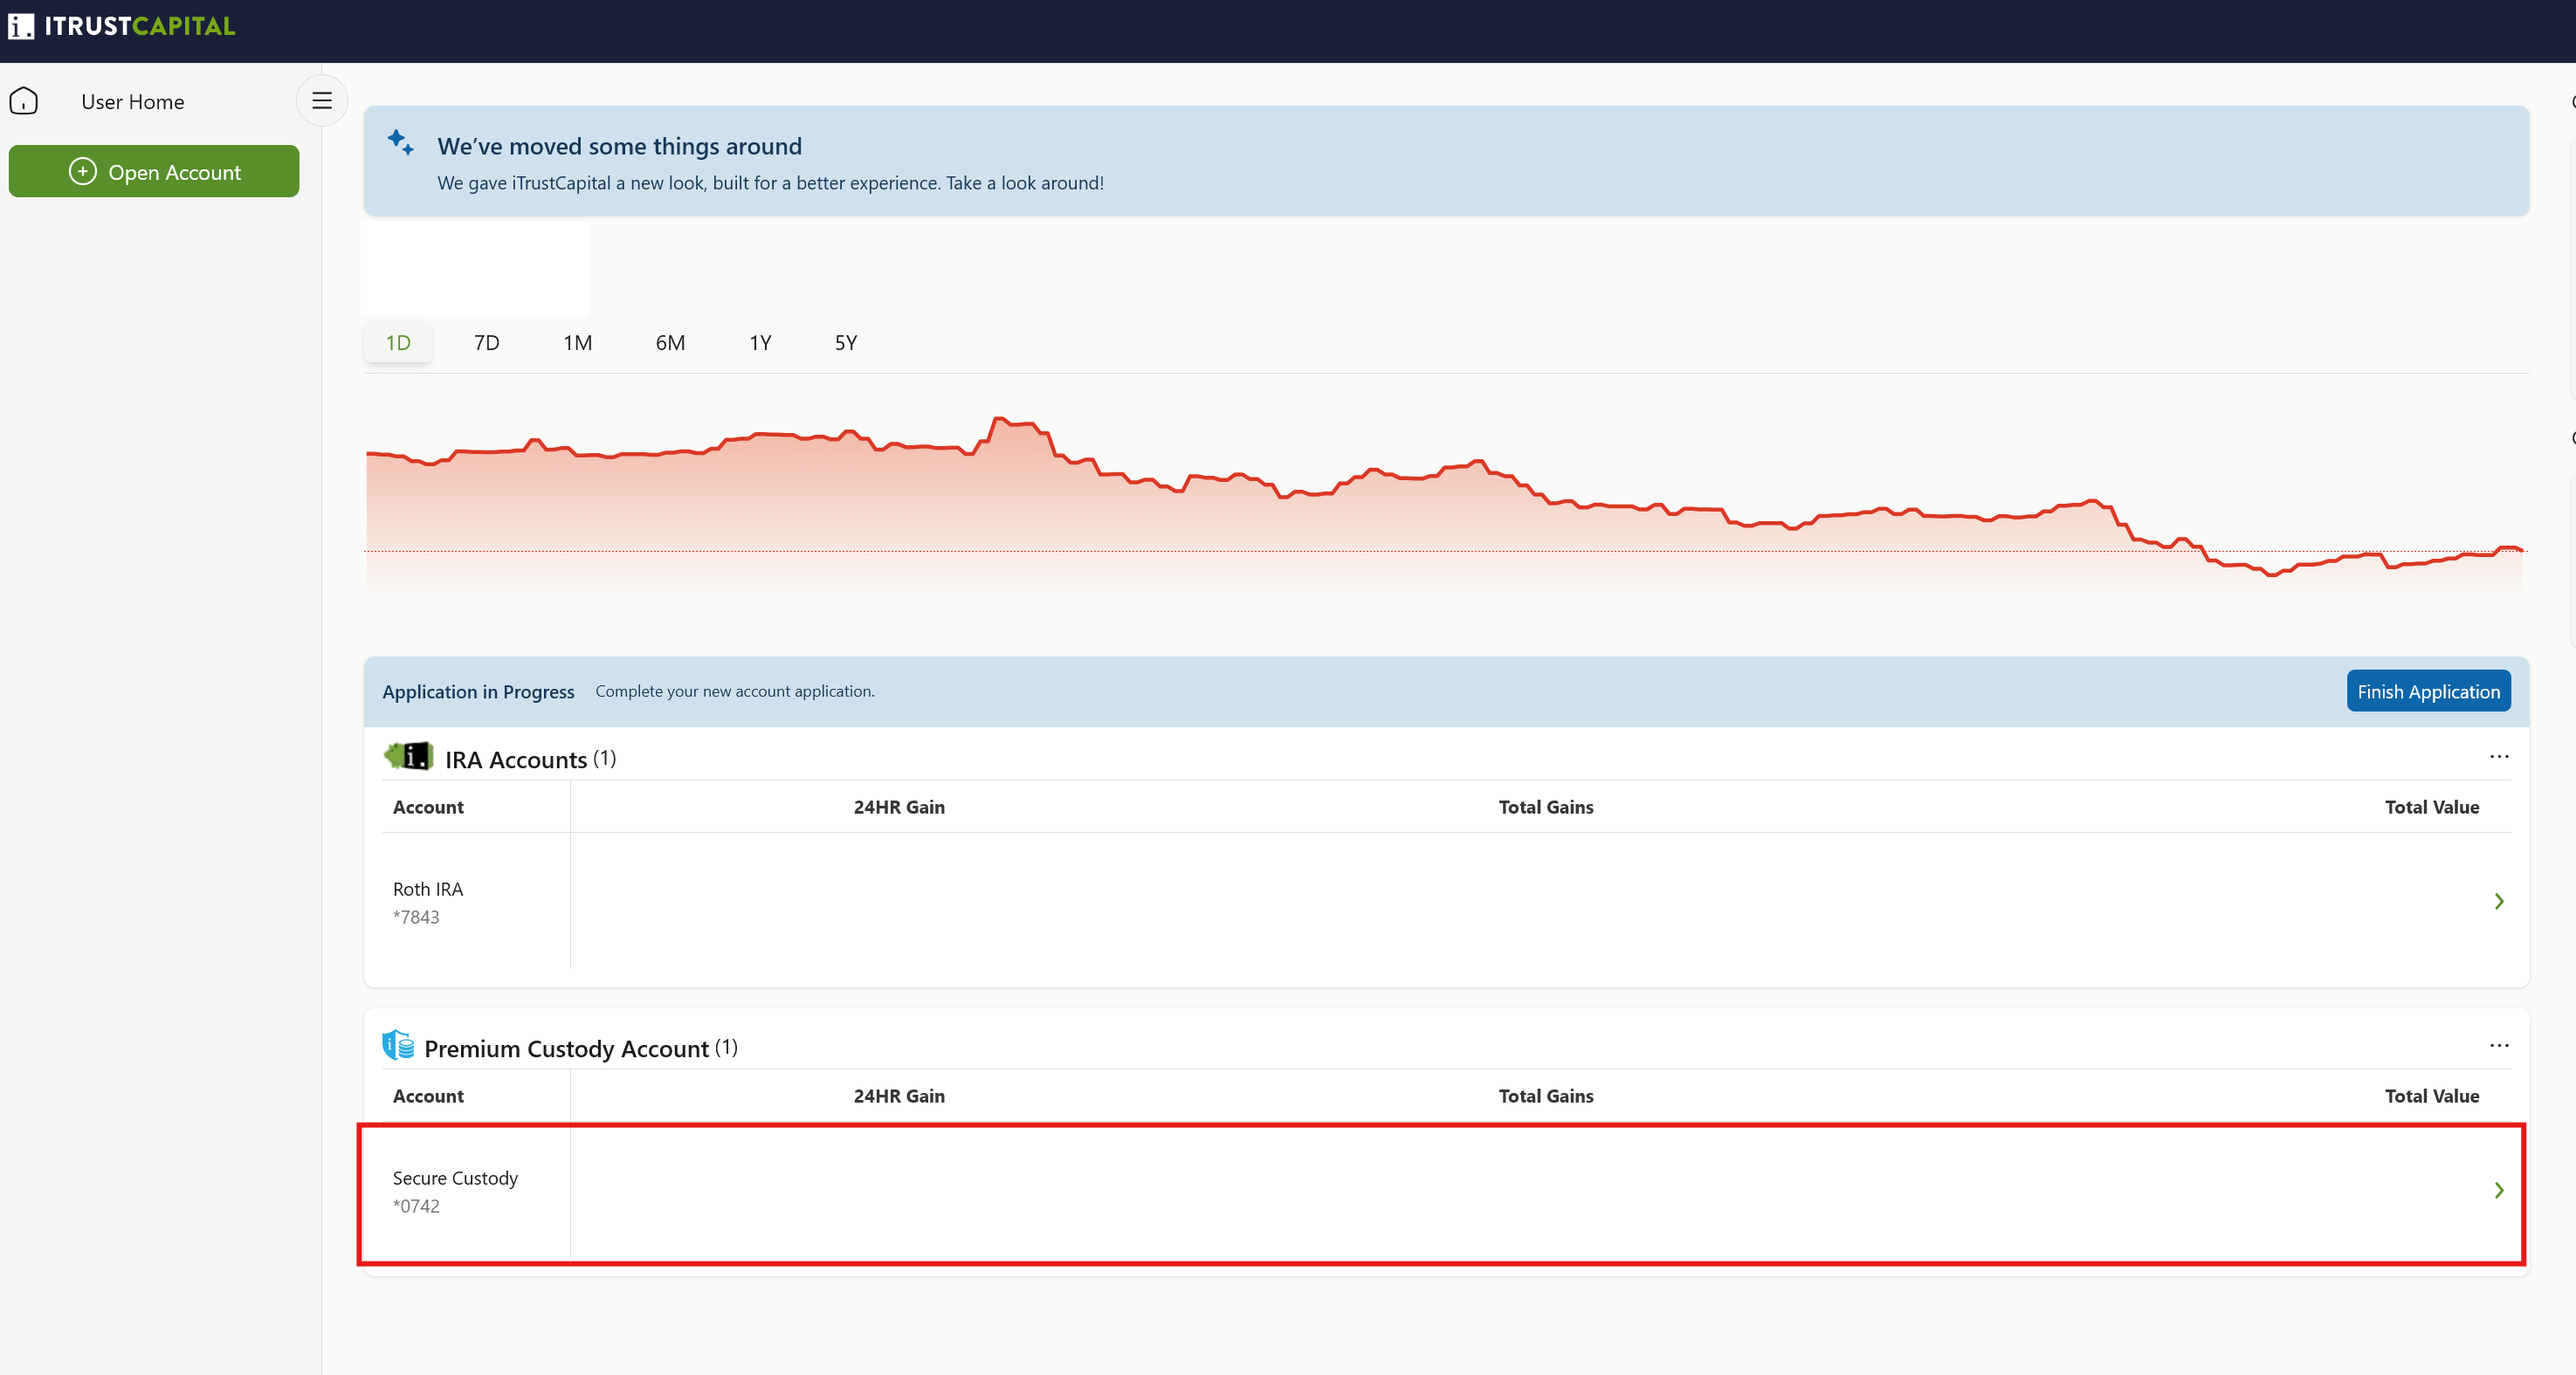Click the Premium Custody shield icon
2576x1375 pixels.
(x=398, y=1045)
